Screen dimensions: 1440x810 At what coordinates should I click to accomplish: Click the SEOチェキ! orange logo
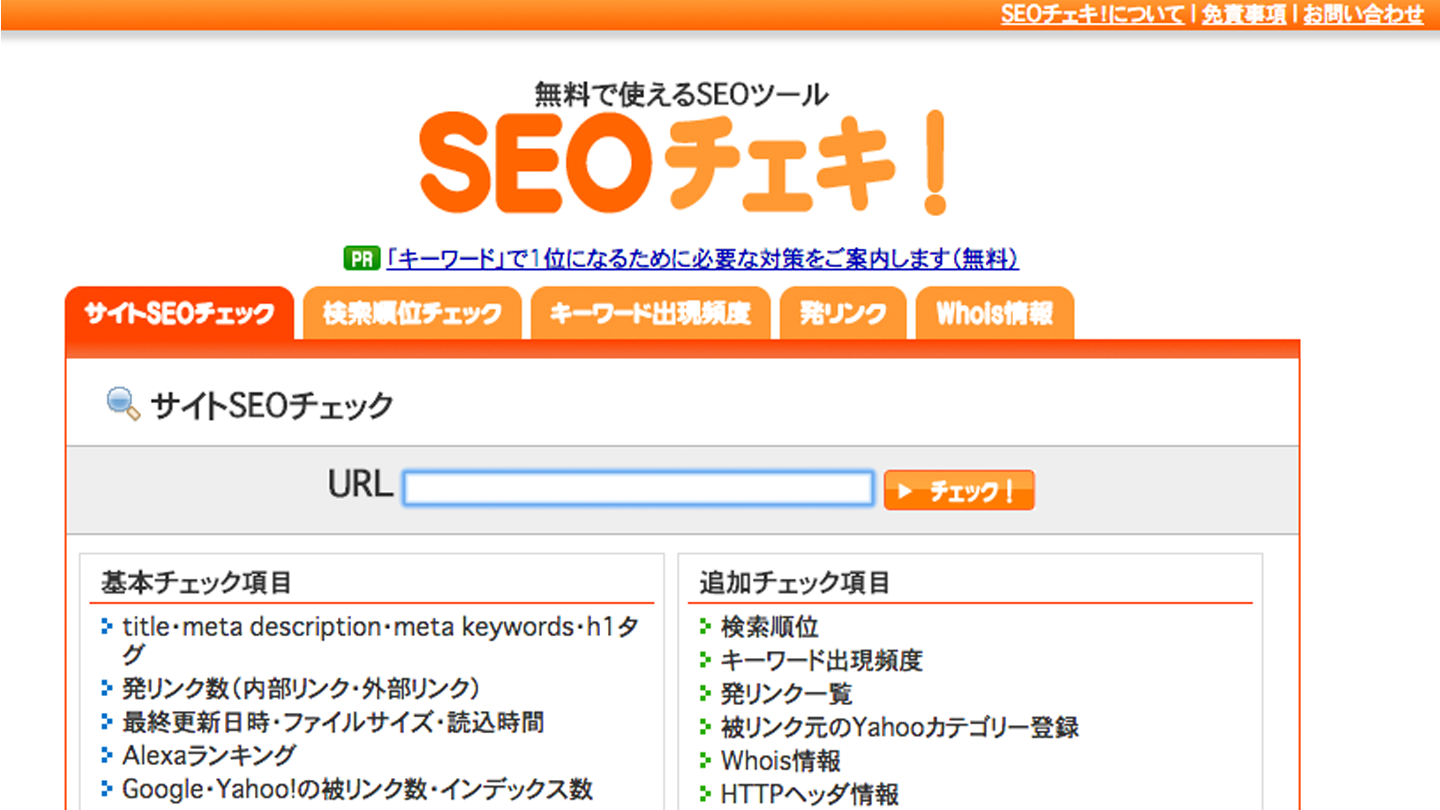pyautogui.click(x=683, y=162)
